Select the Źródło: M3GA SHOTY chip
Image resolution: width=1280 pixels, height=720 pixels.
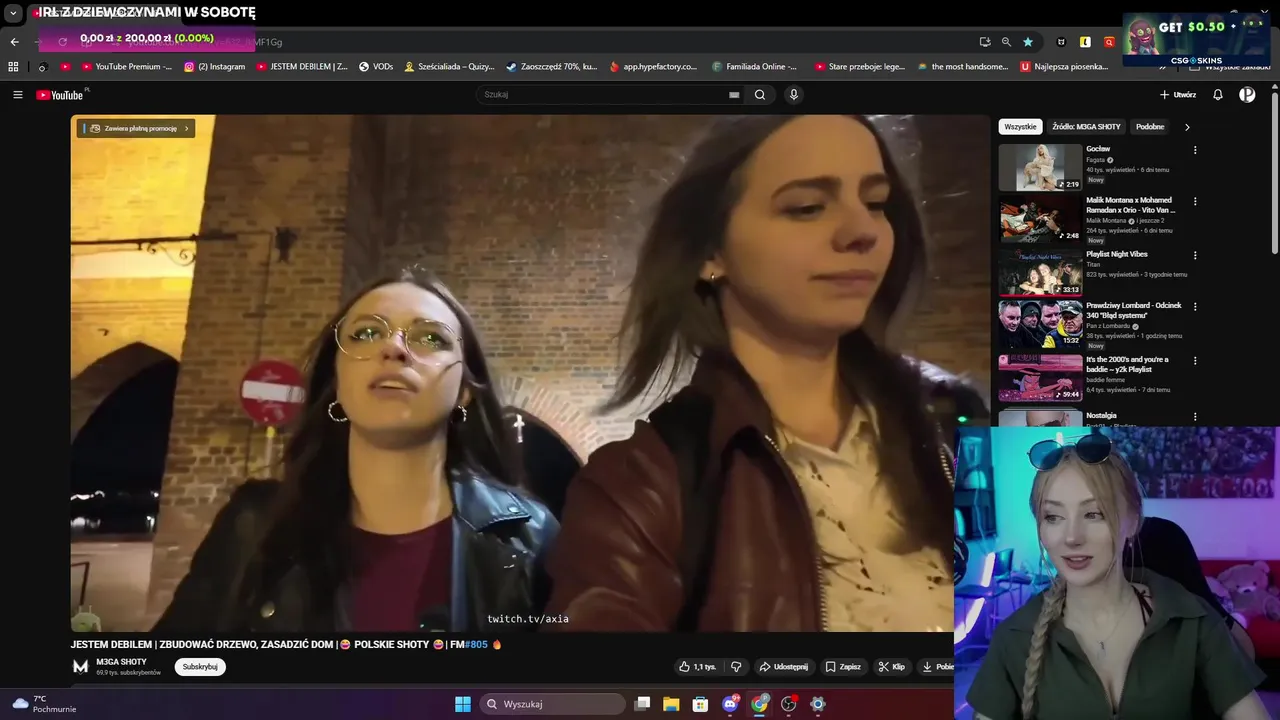(1086, 127)
